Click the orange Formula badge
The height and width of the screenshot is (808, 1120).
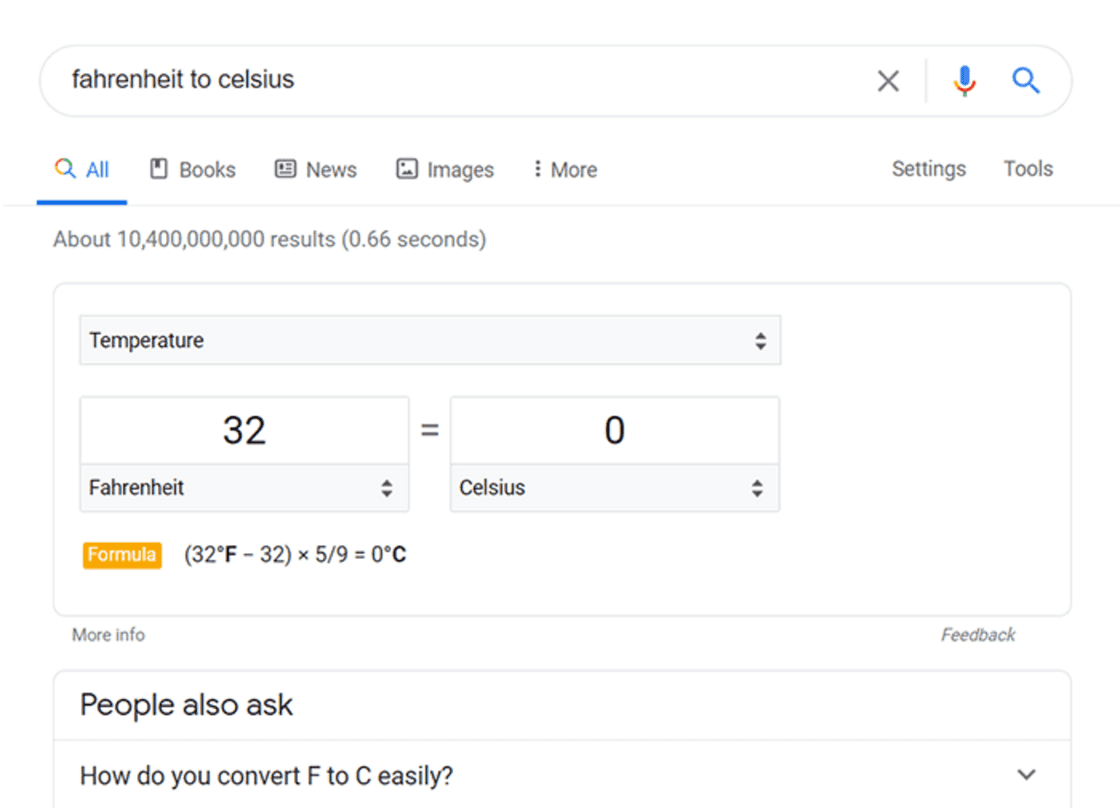tap(122, 554)
